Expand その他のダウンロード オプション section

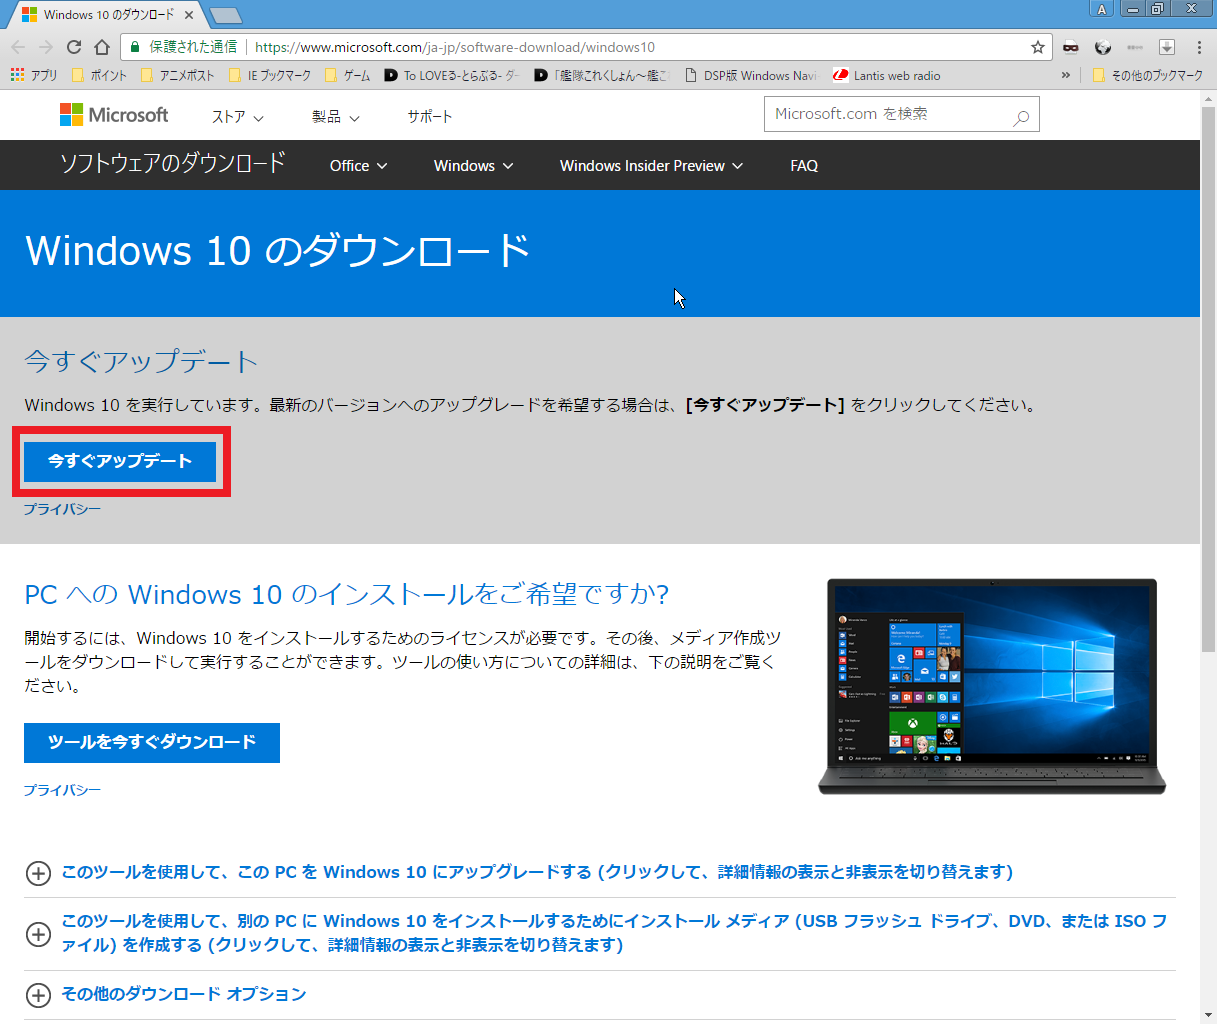point(166,994)
